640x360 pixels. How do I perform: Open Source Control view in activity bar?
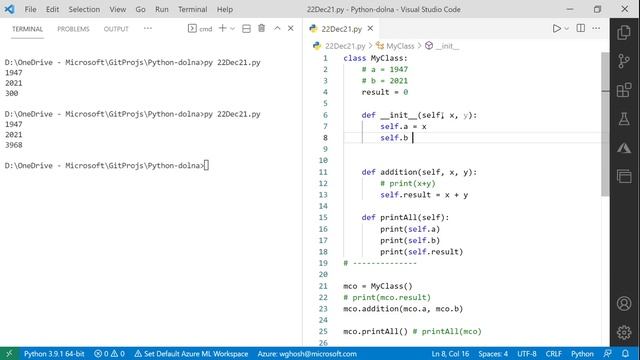[x=624, y=61]
